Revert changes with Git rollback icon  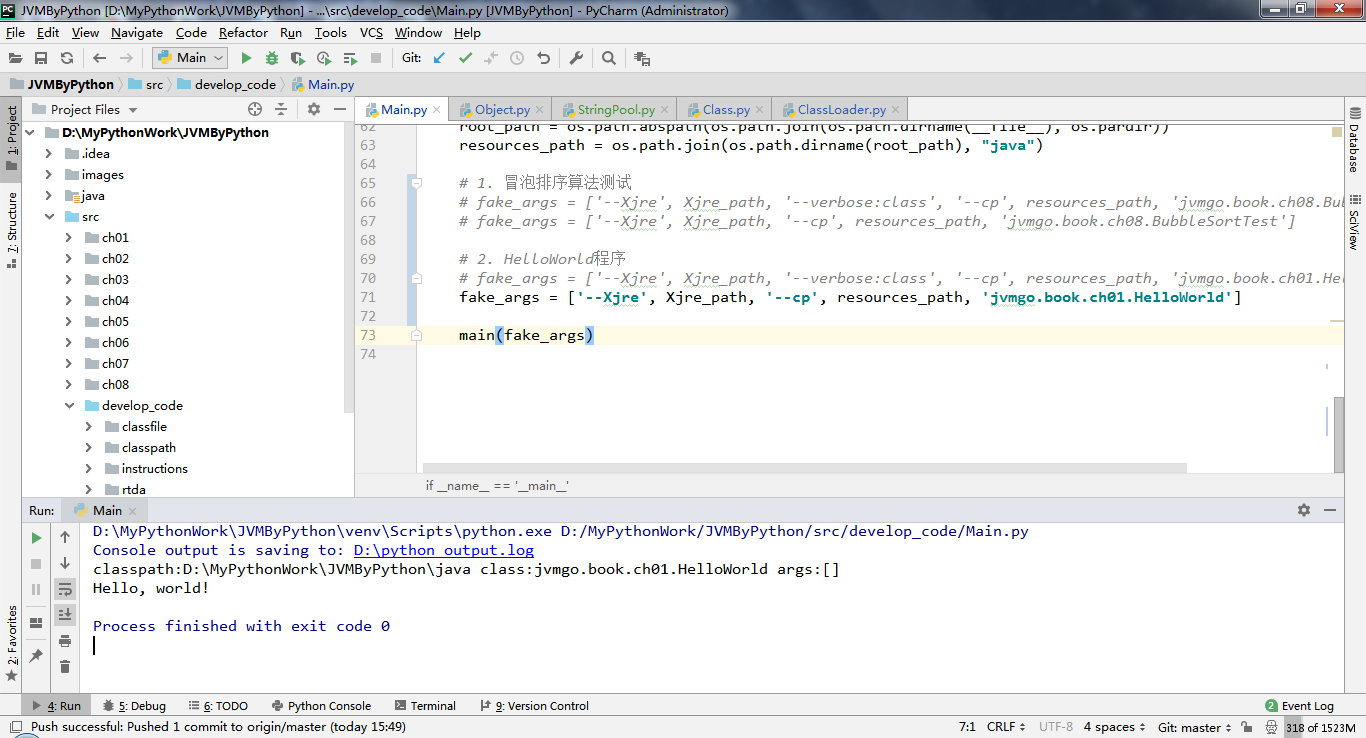[x=543, y=58]
